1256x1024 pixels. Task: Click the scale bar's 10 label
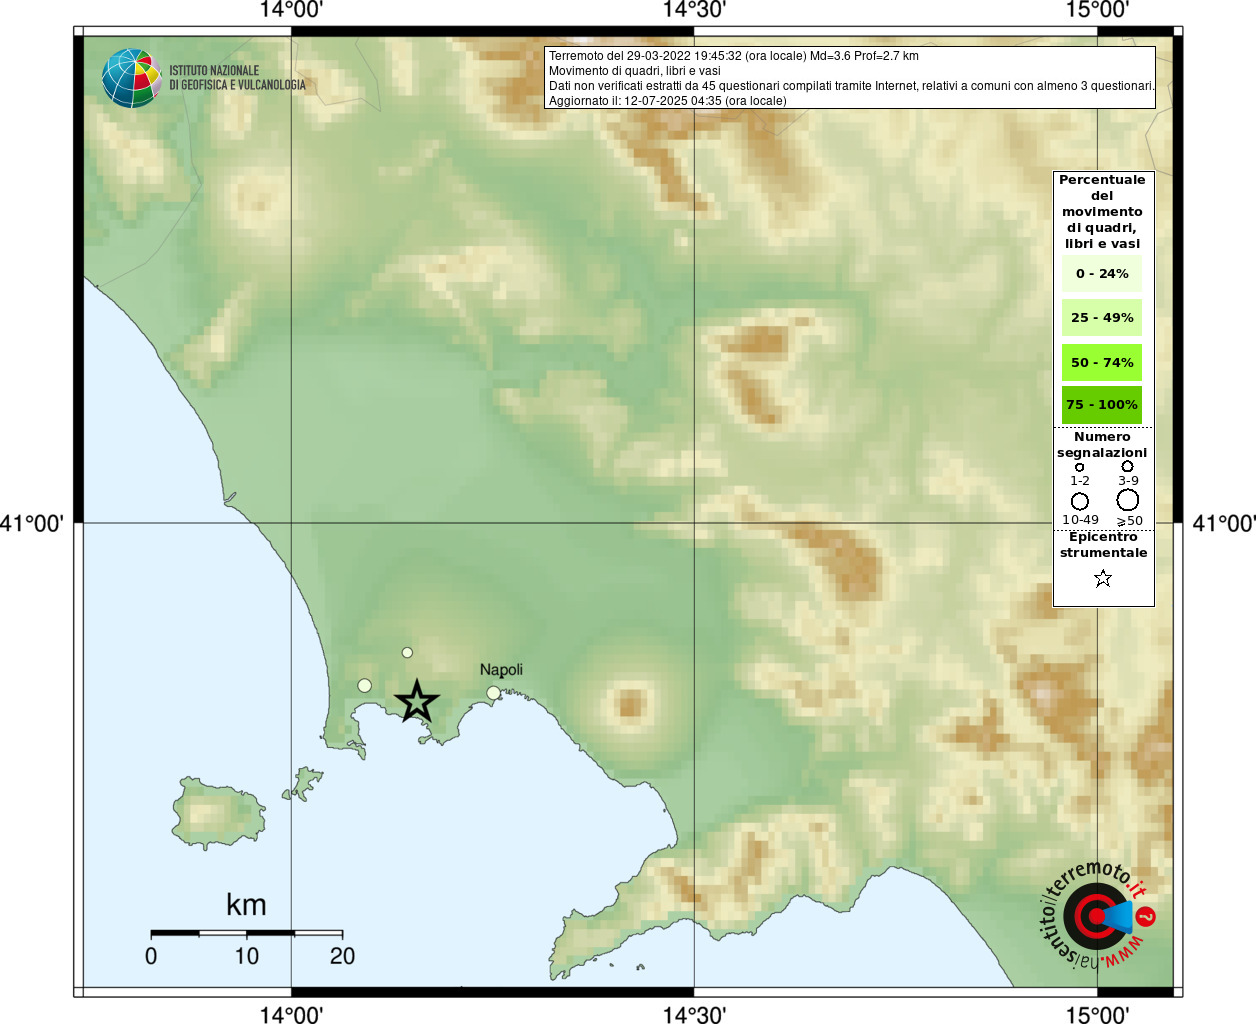pyautogui.click(x=246, y=956)
